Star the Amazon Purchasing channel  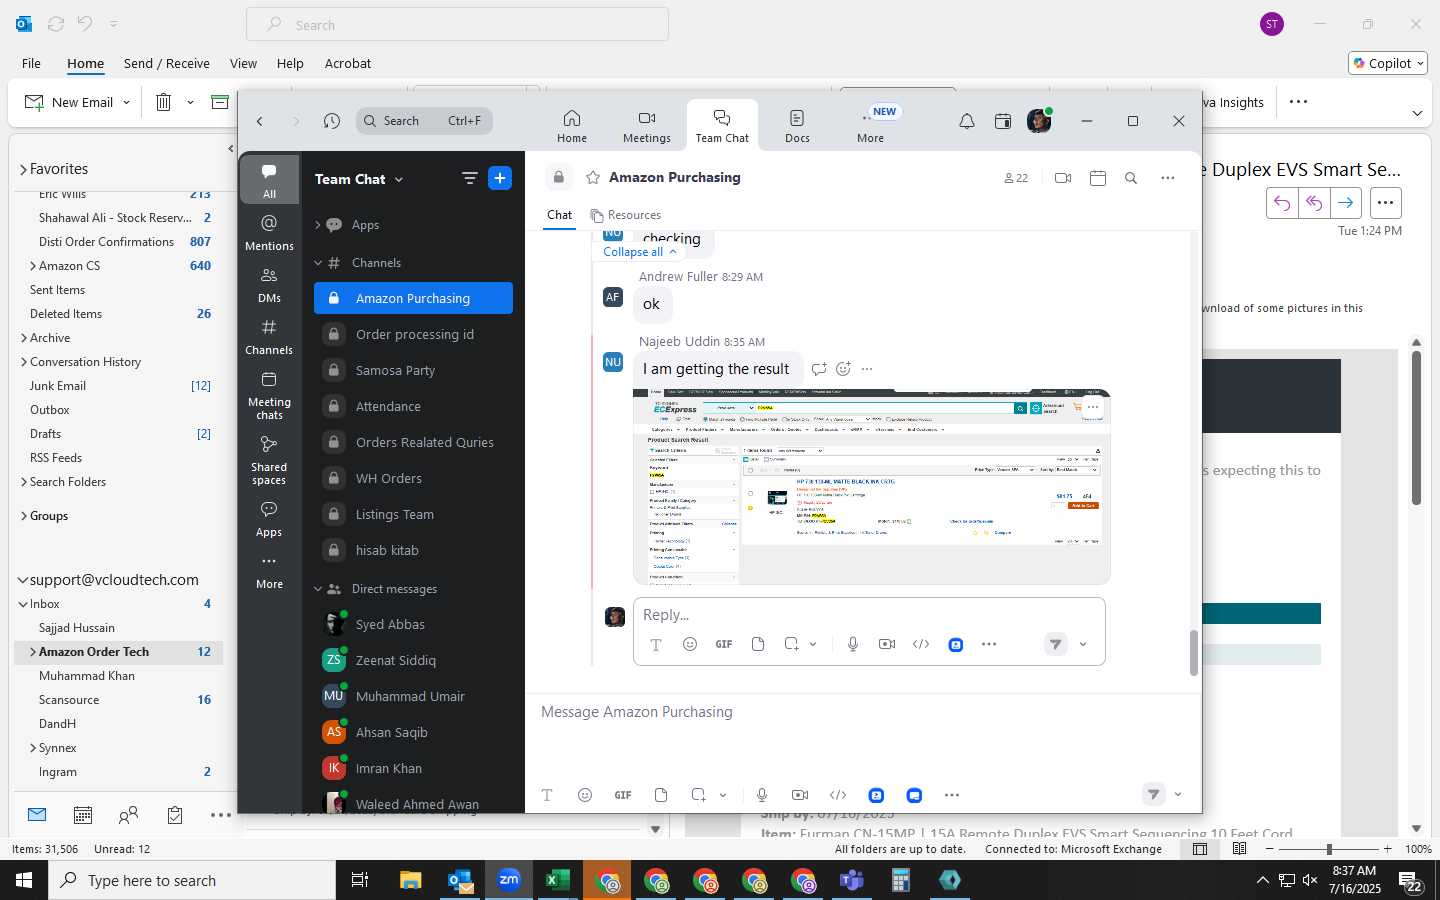click(x=593, y=177)
